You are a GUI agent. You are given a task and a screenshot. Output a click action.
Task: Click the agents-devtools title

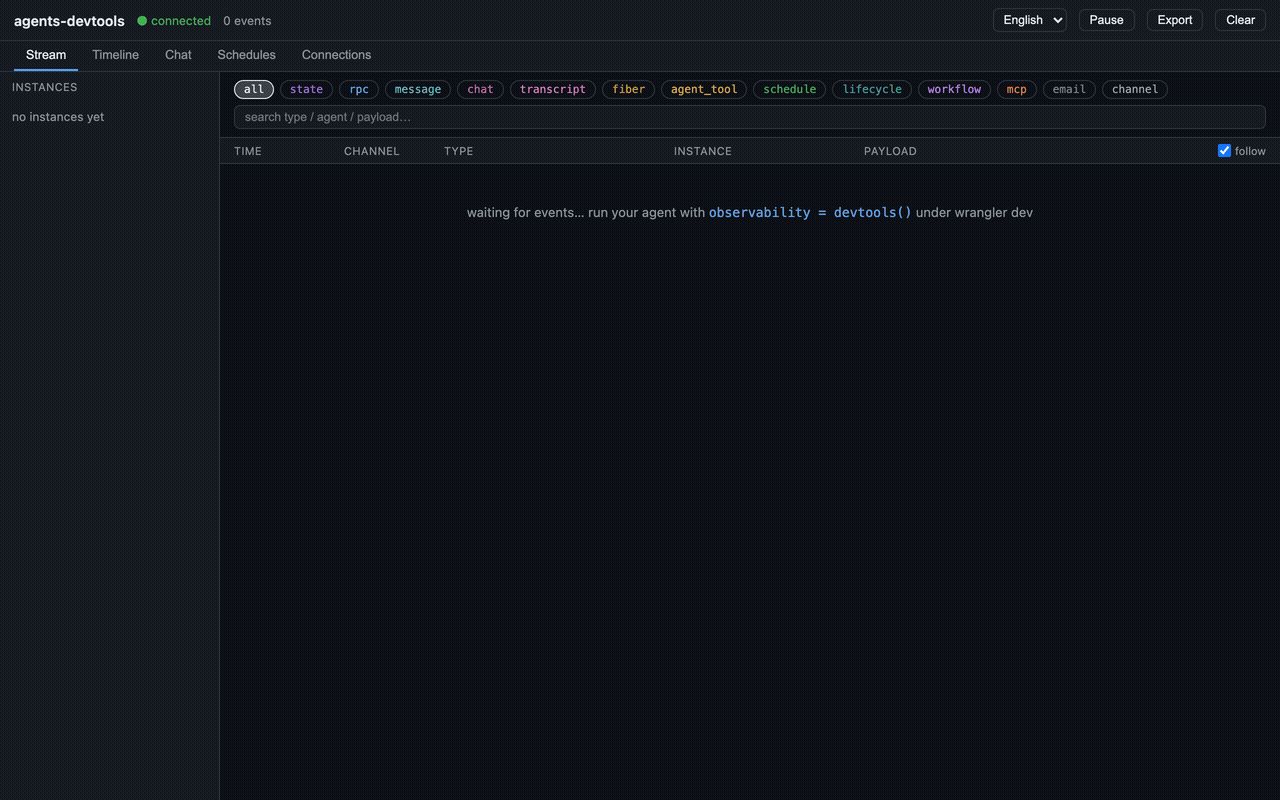pos(69,21)
